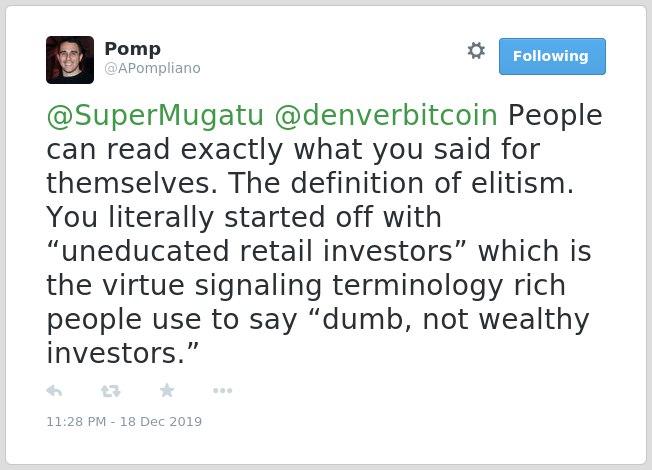Open the three-dots more options icon
Viewport: 652px width, 470px height.
click(222, 391)
